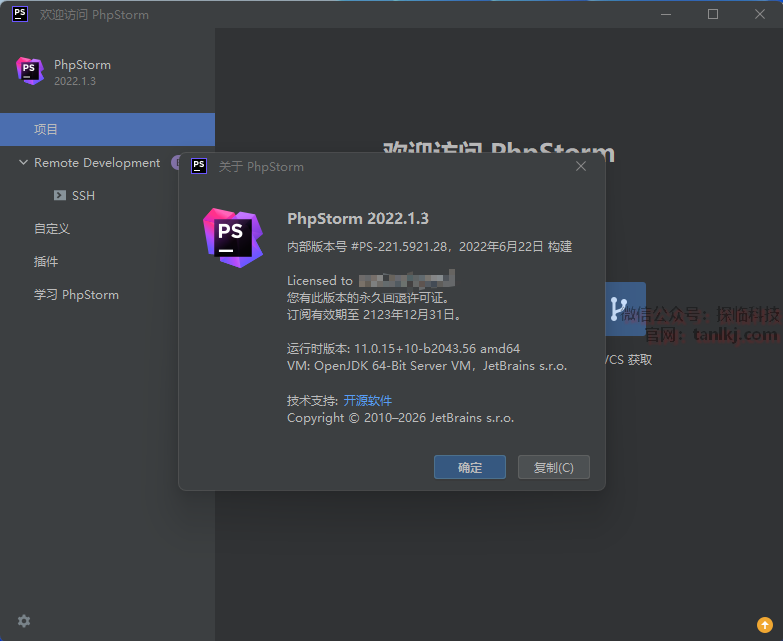Go to 学习 PhpStorm section
Image resolution: width=783 pixels, height=641 pixels.
(76, 295)
